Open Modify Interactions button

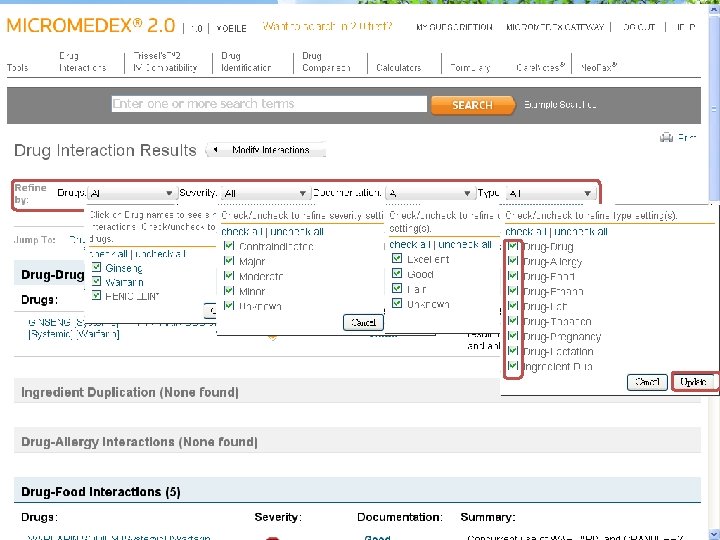pos(267,150)
